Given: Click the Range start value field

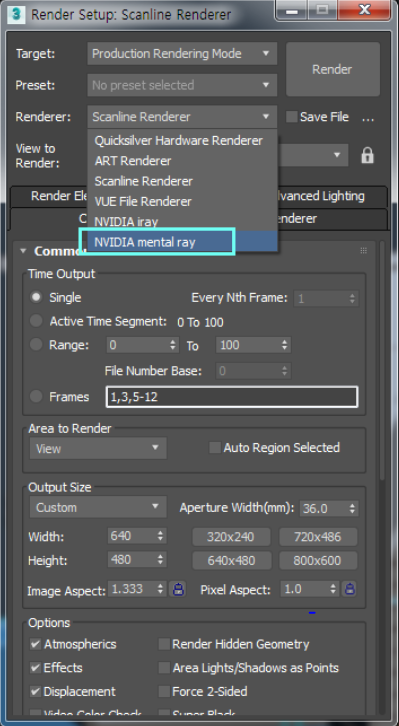Looking at the screenshot, I should coord(138,345).
